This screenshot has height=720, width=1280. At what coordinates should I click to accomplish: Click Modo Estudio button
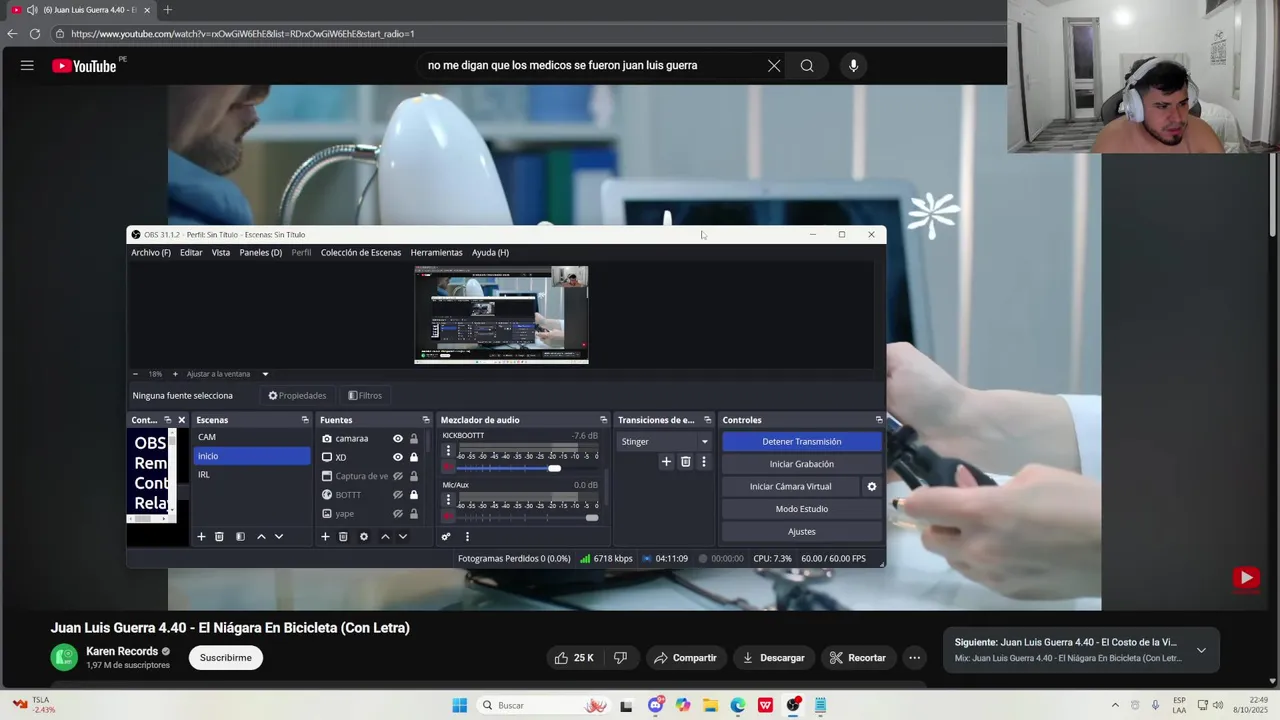pyautogui.click(x=802, y=509)
